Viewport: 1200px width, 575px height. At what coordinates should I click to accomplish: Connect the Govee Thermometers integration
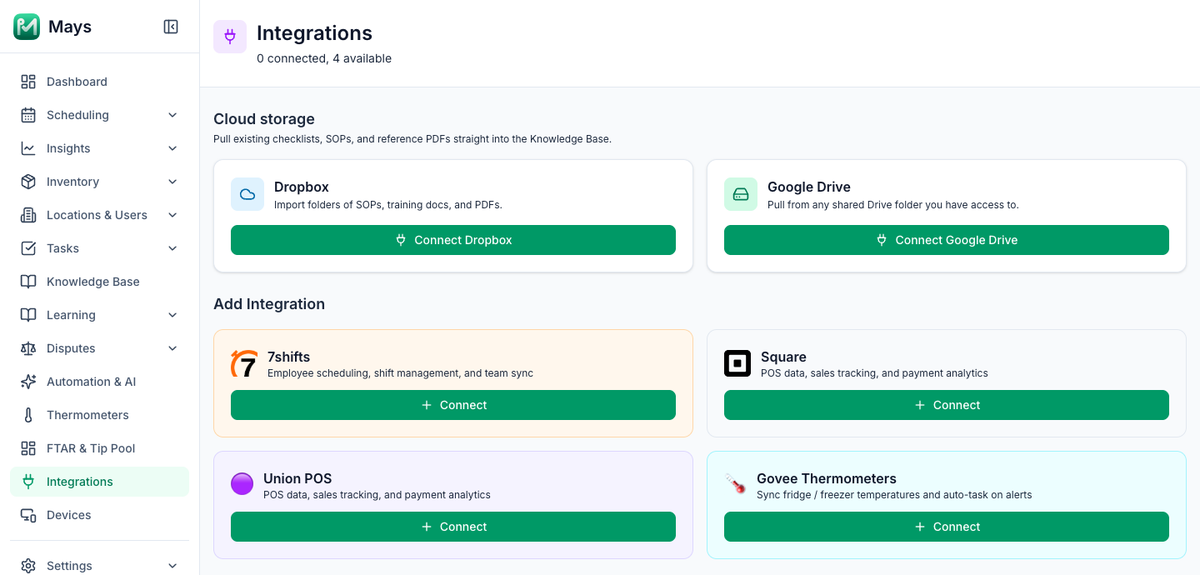tap(946, 527)
